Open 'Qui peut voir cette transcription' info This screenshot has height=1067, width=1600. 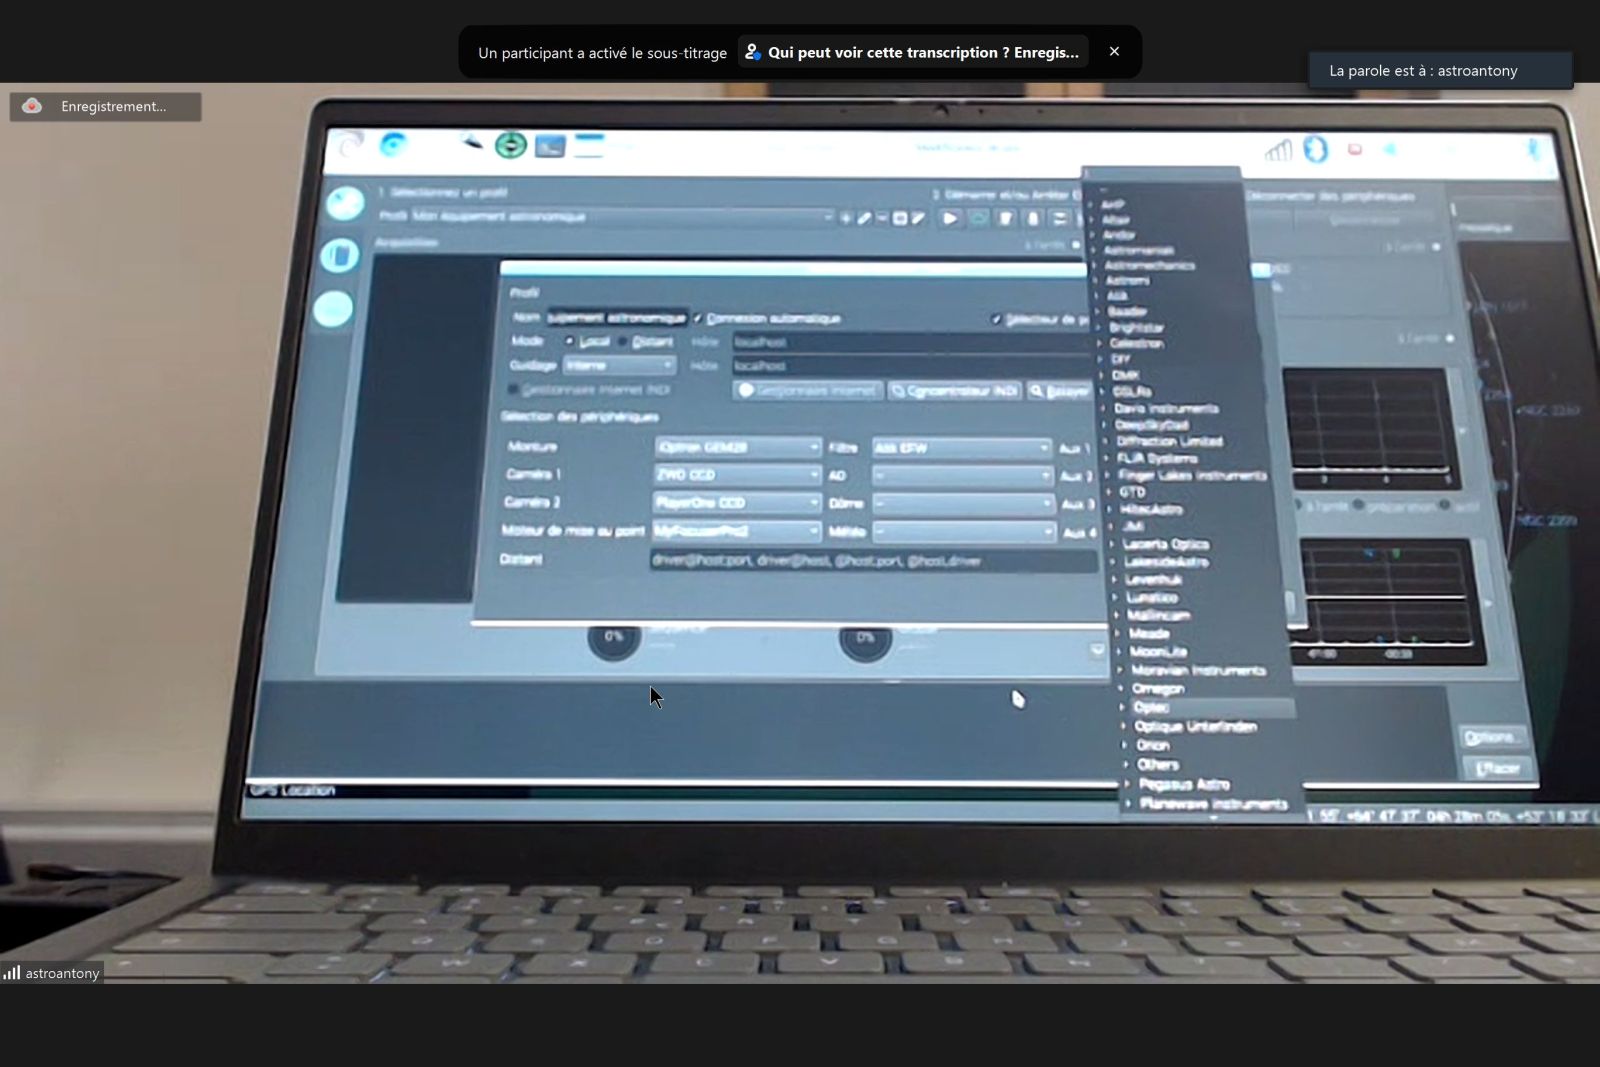(x=912, y=52)
